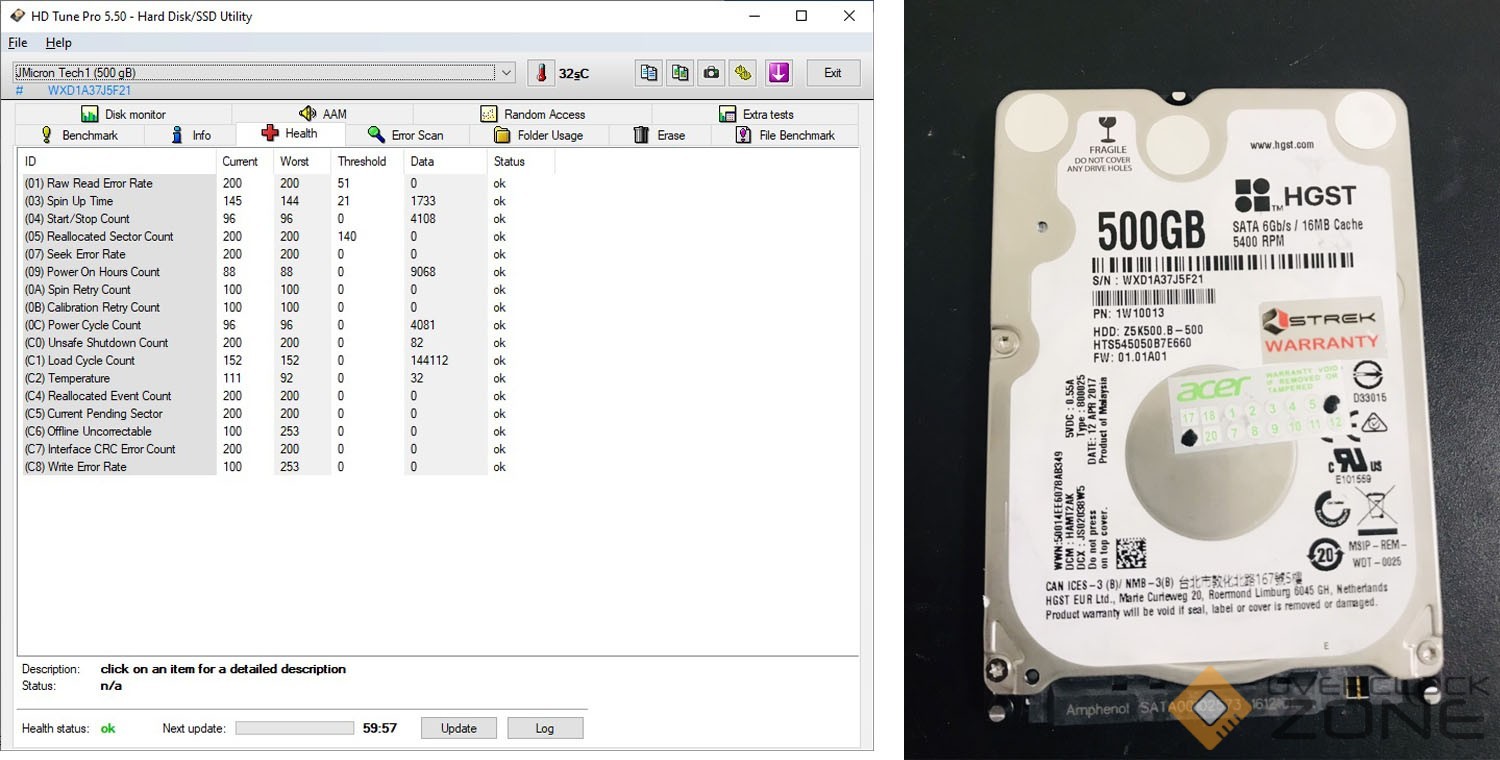Click the Threshold column header
This screenshot has height=760, width=1500.
(x=367, y=161)
